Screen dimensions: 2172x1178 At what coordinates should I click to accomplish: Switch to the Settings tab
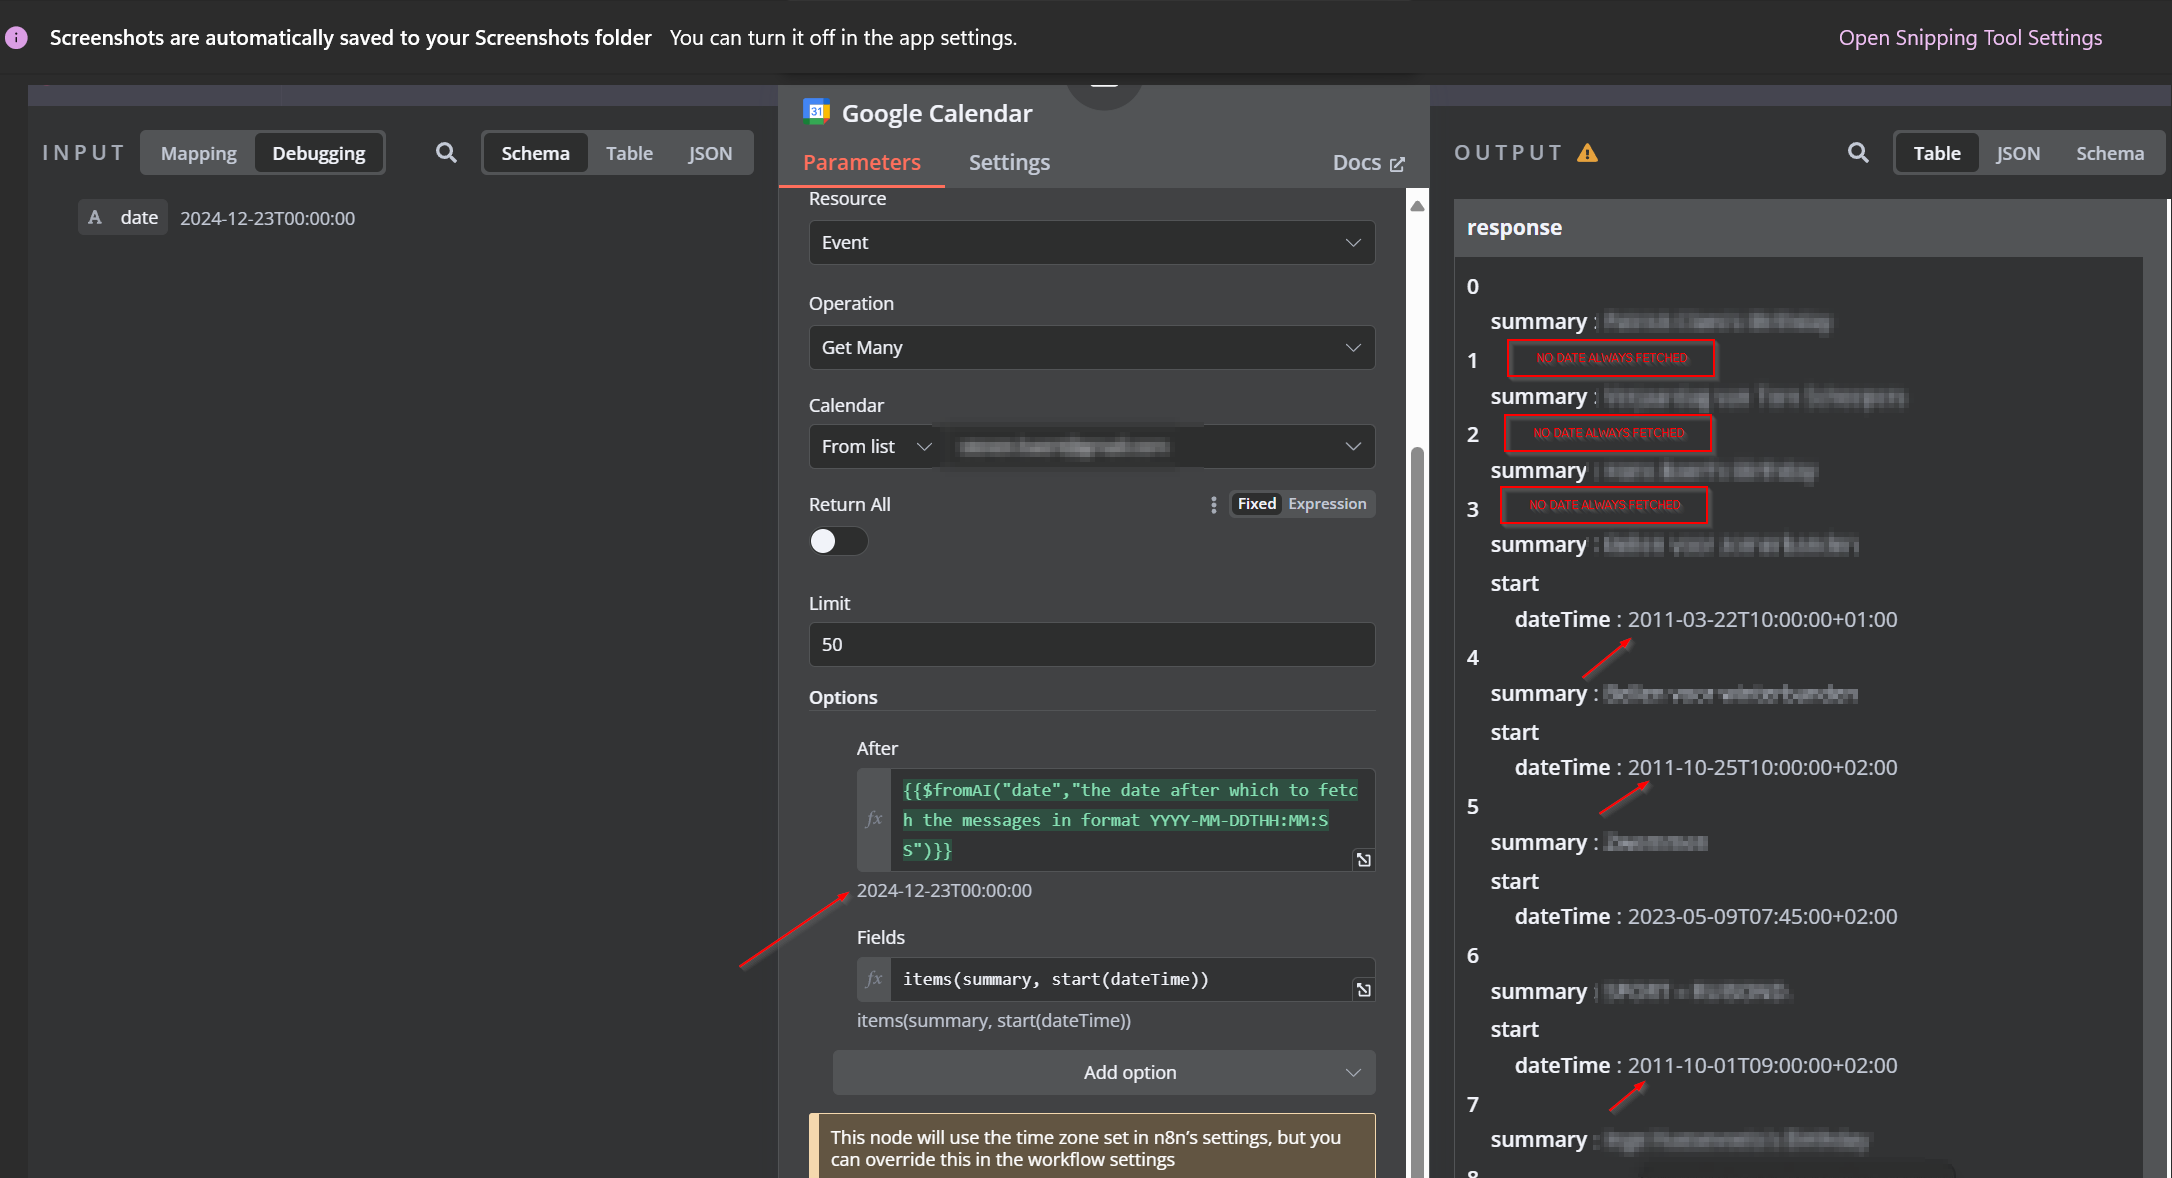pyautogui.click(x=1008, y=162)
